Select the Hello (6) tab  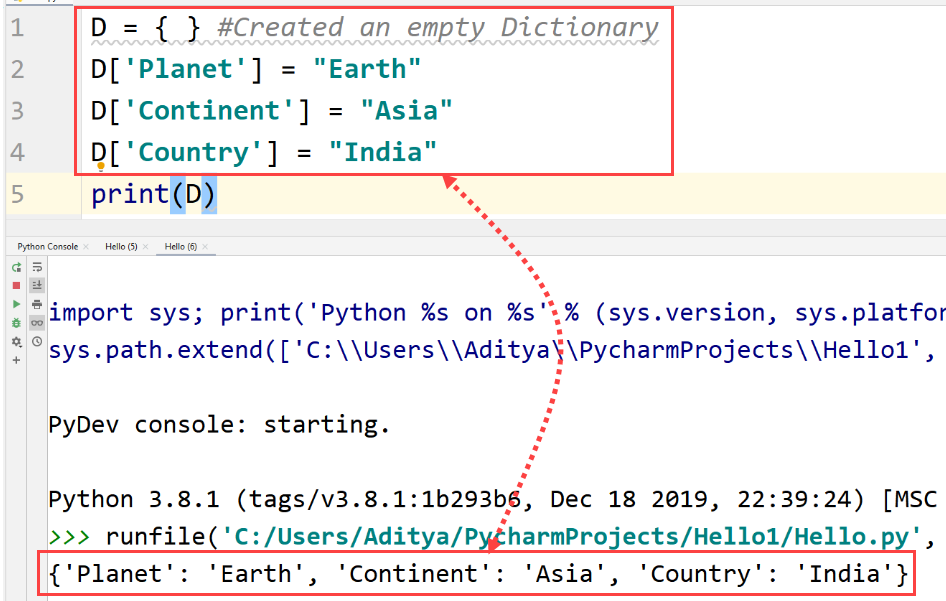click(x=181, y=246)
